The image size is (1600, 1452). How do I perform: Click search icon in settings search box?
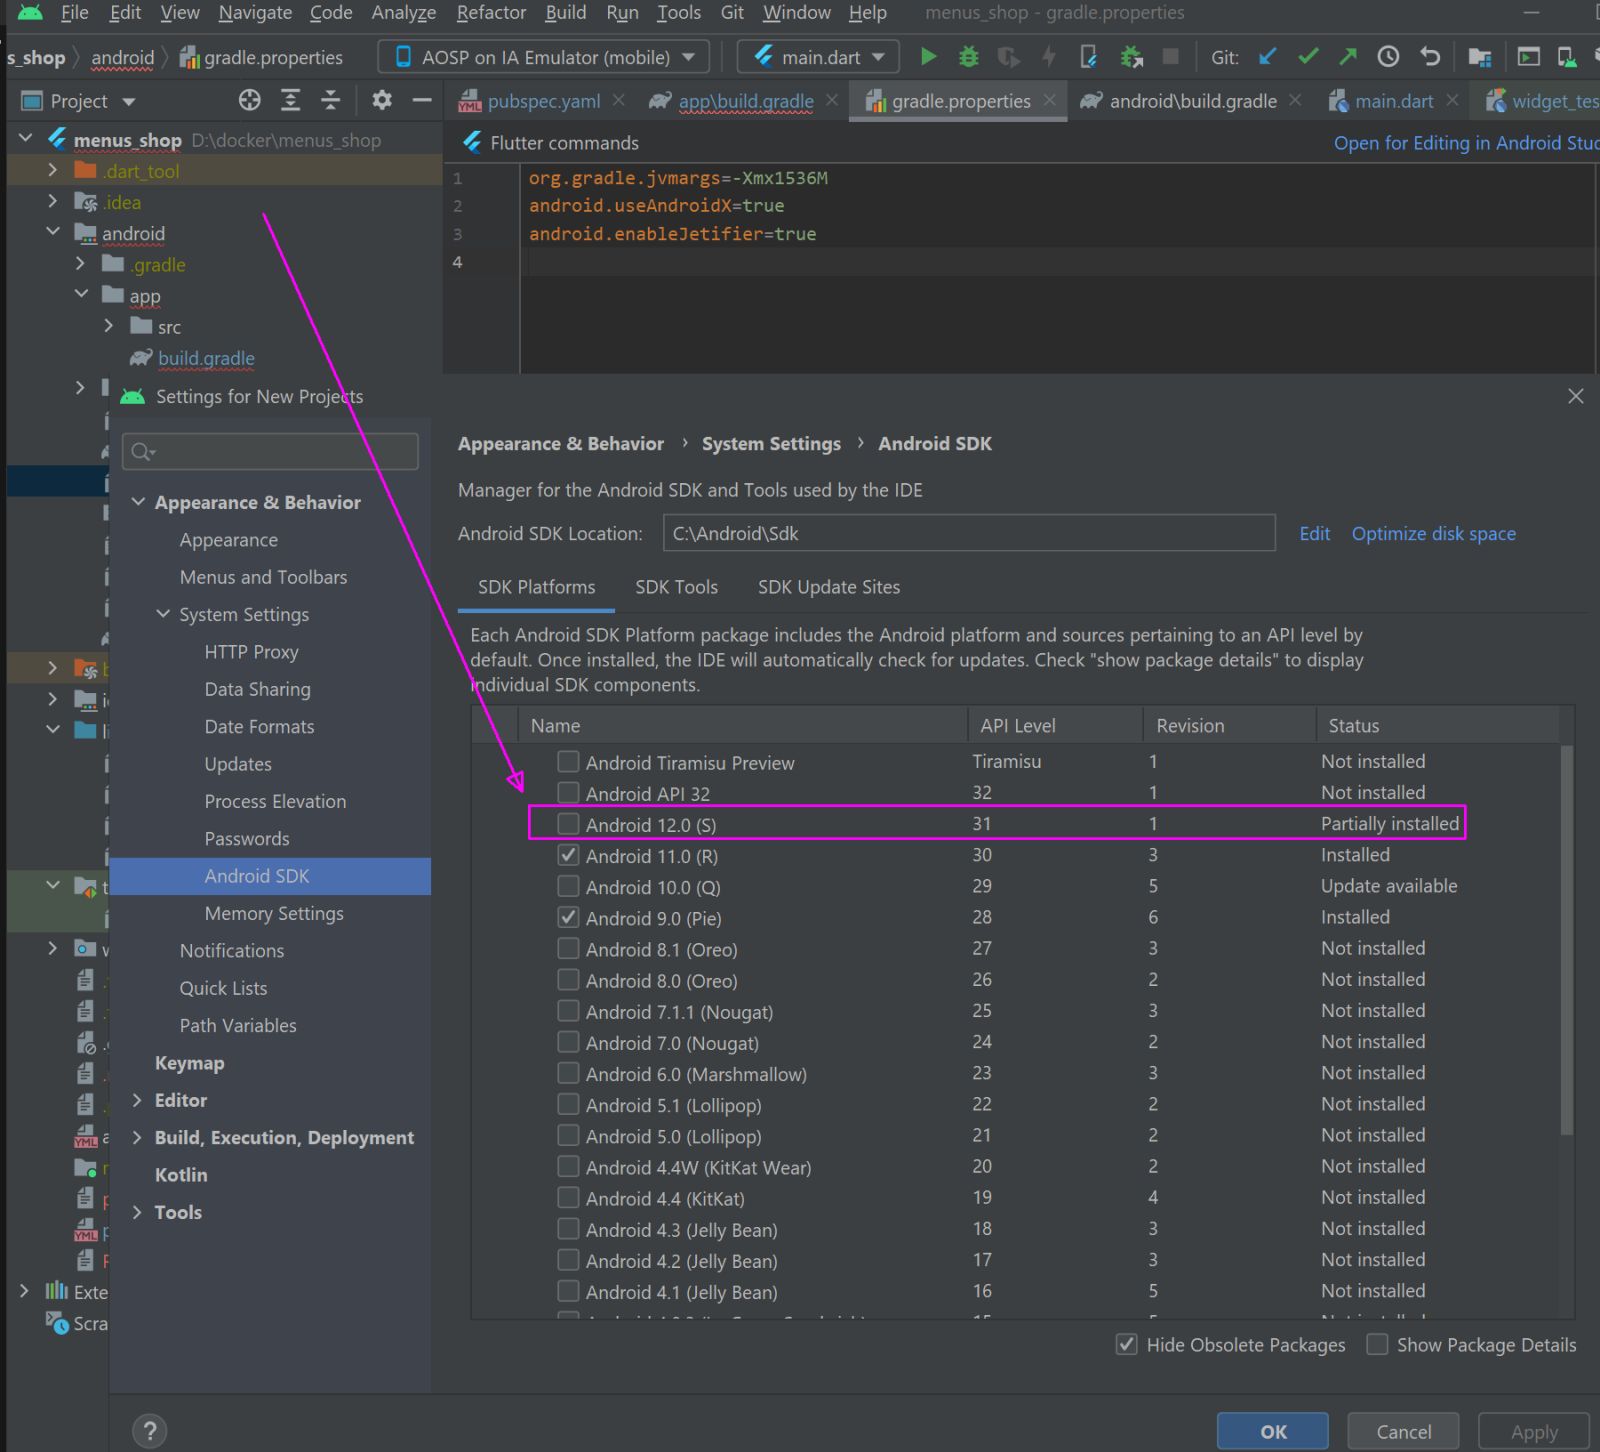pos(143,452)
